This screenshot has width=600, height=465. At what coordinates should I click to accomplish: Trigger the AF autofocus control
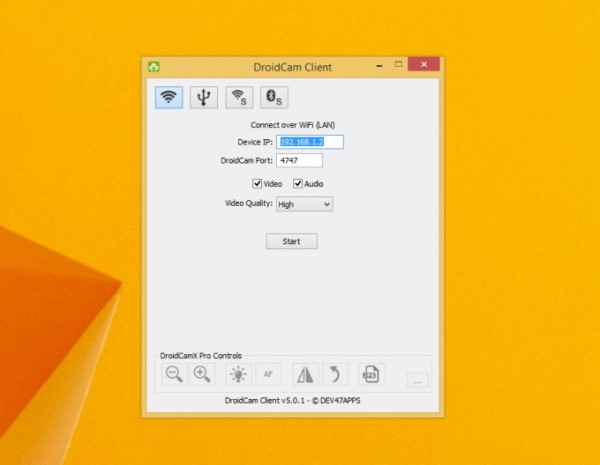click(268, 374)
